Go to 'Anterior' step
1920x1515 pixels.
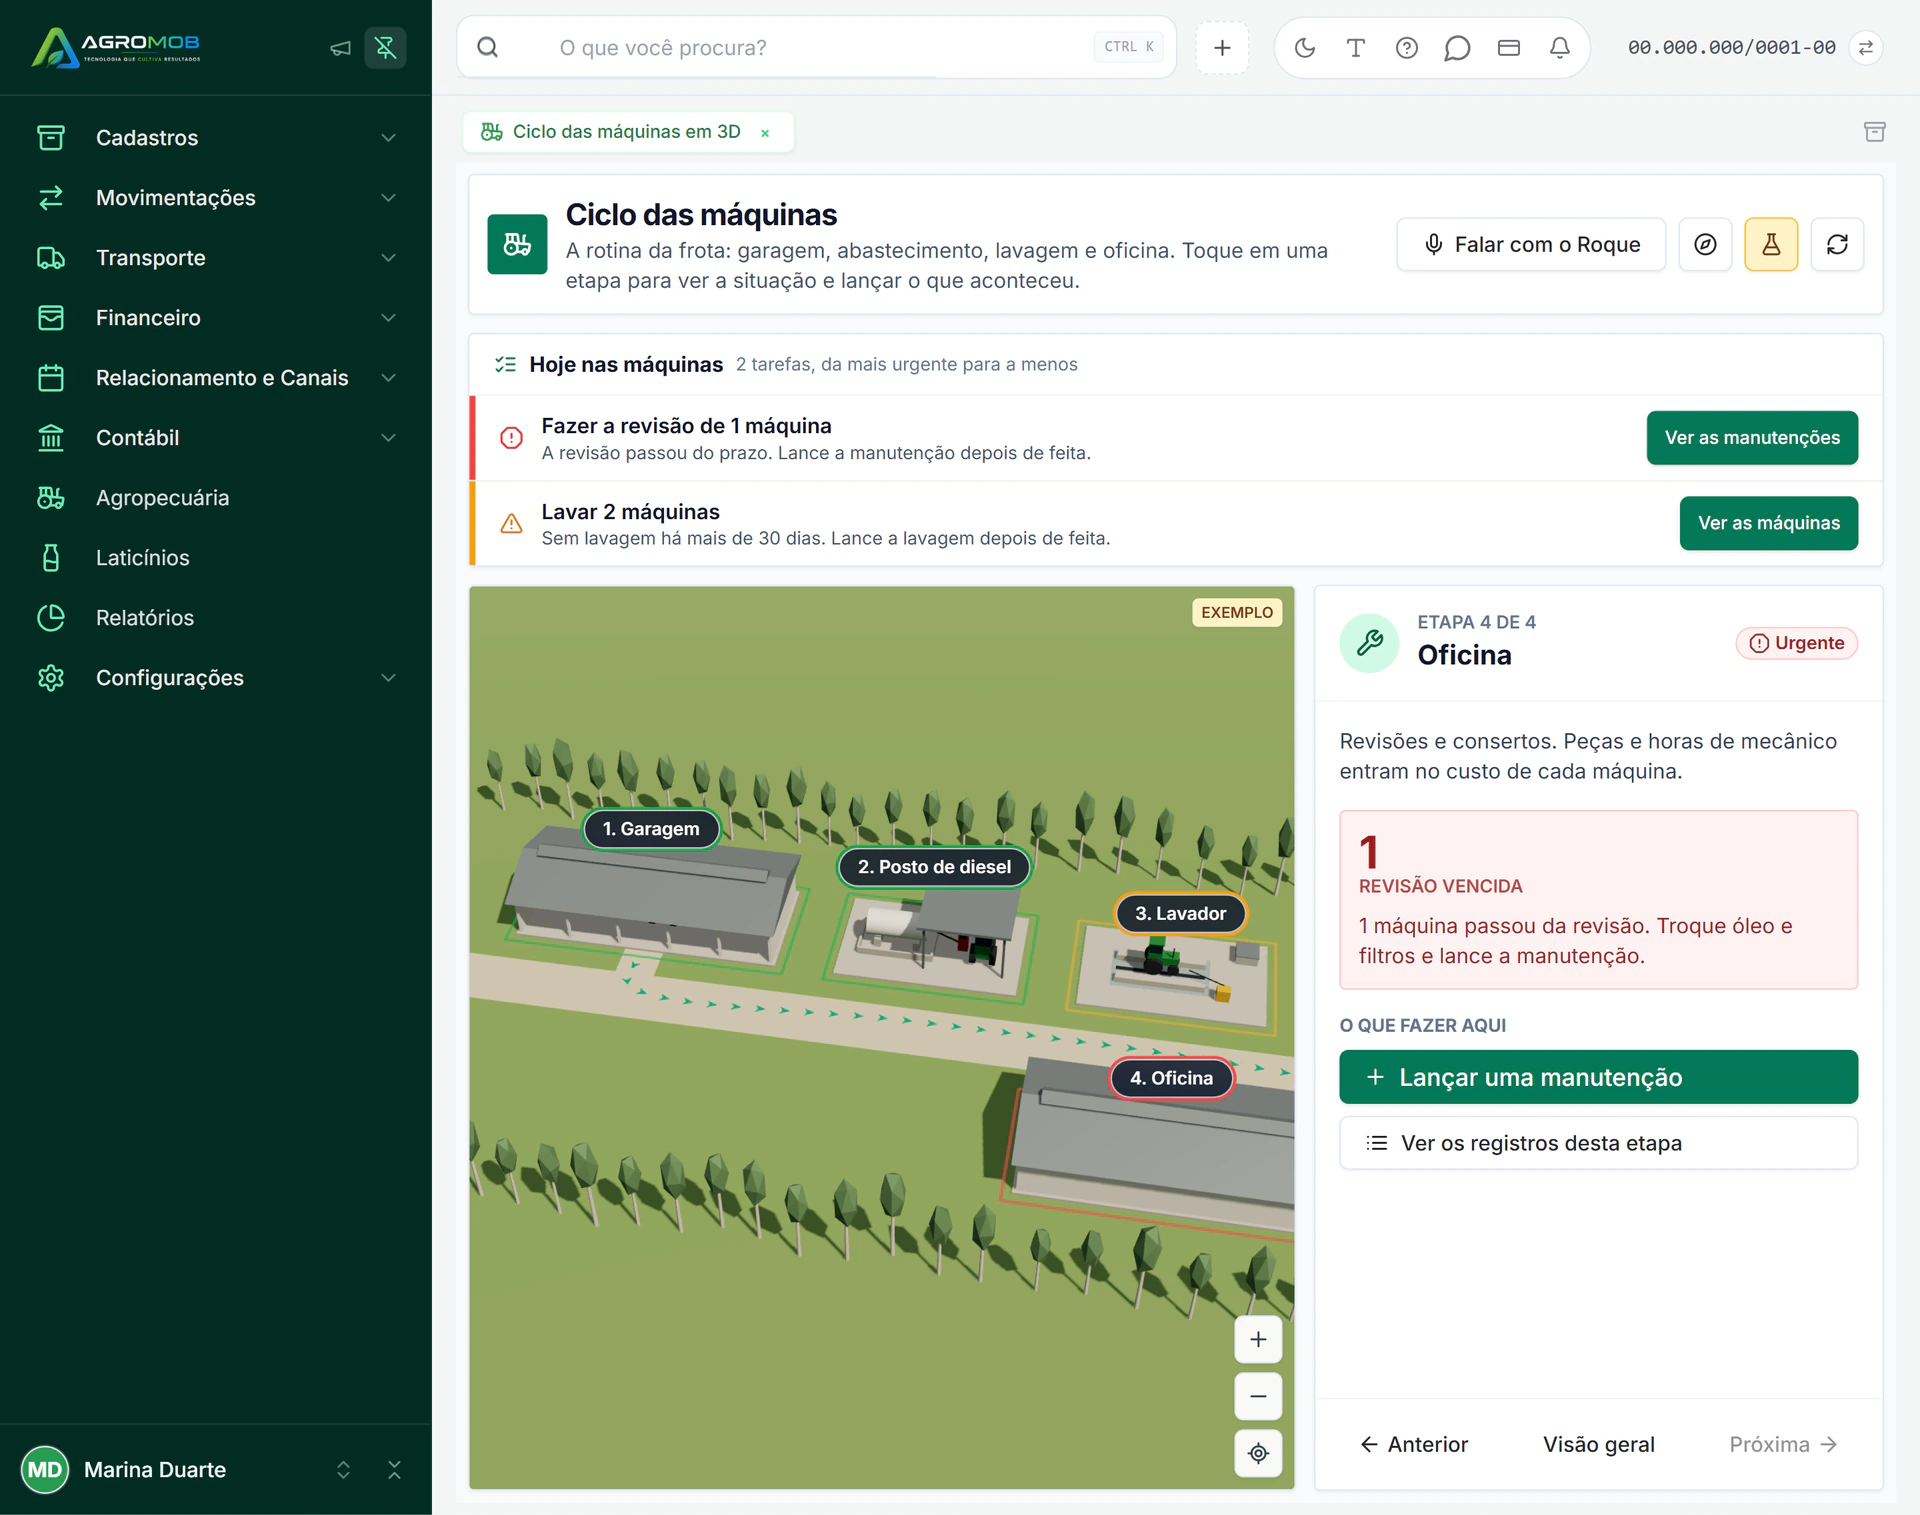[x=1414, y=1444]
